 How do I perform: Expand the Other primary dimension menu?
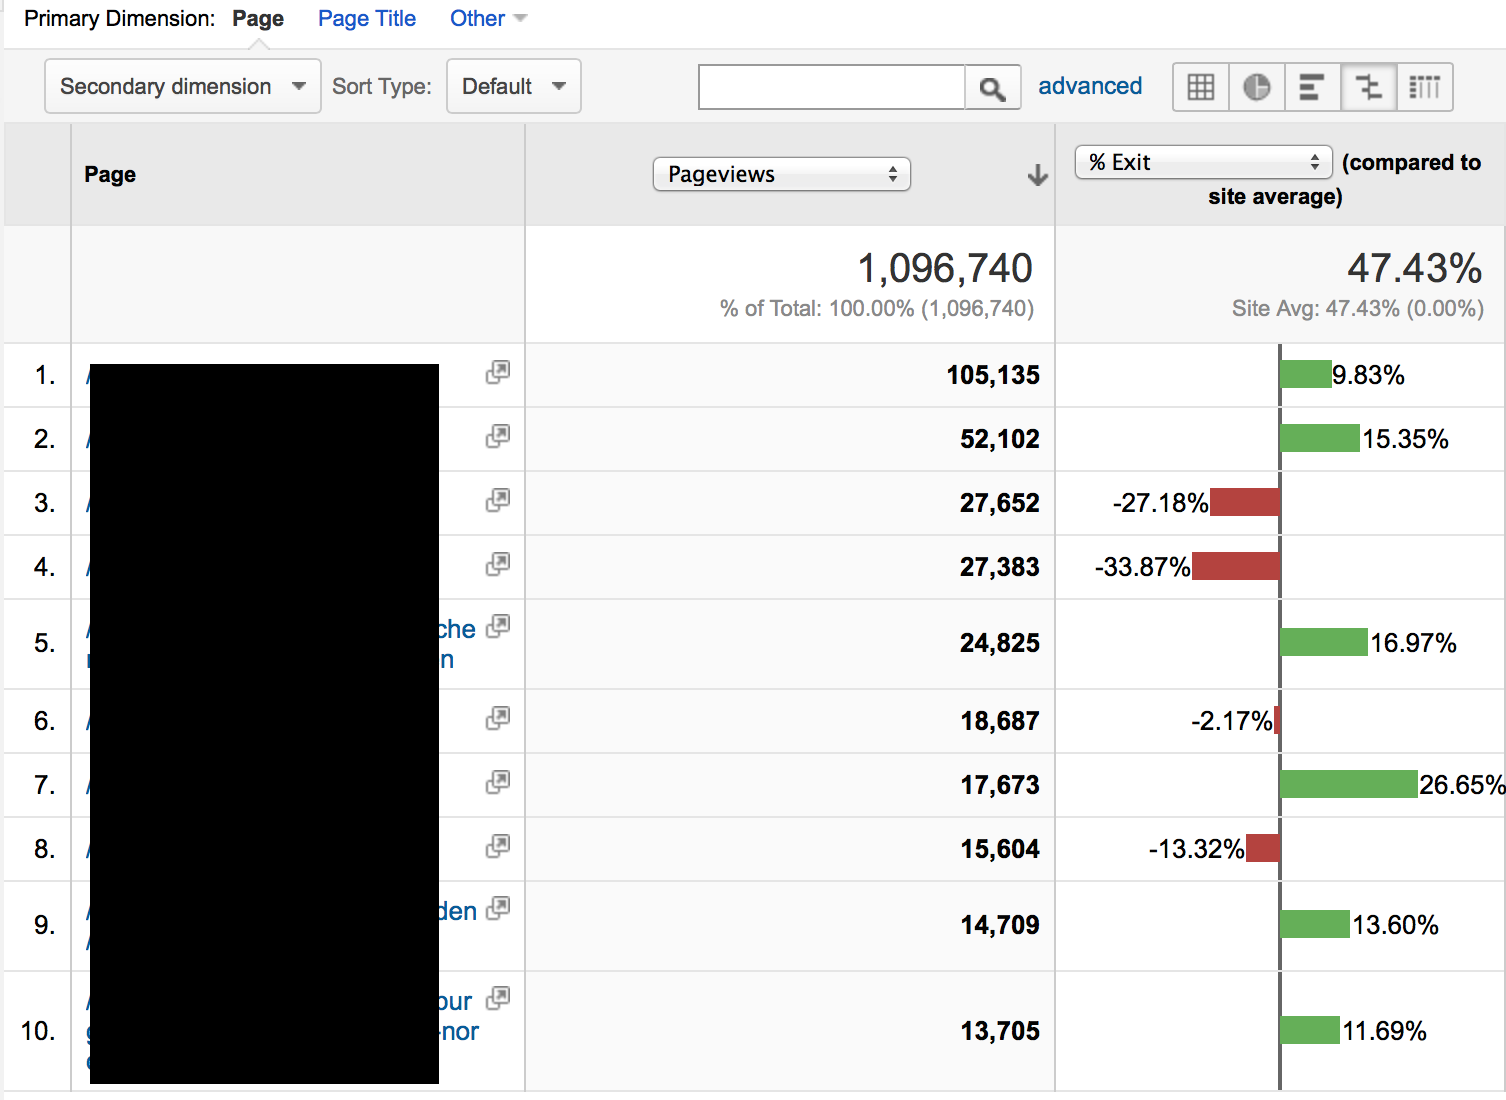pyautogui.click(x=488, y=18)
